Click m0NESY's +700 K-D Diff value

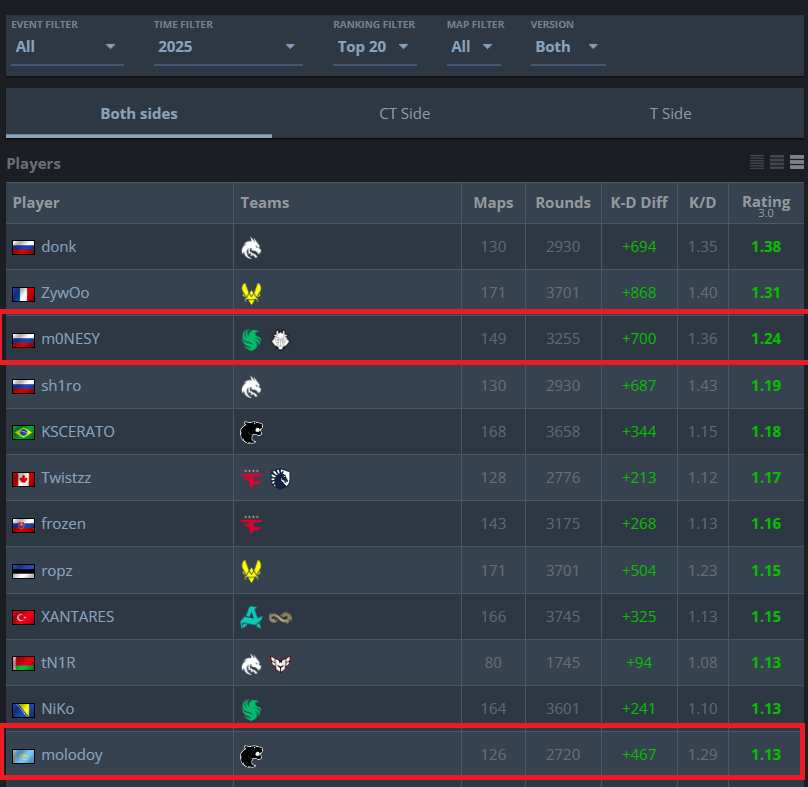click(639, 339)
